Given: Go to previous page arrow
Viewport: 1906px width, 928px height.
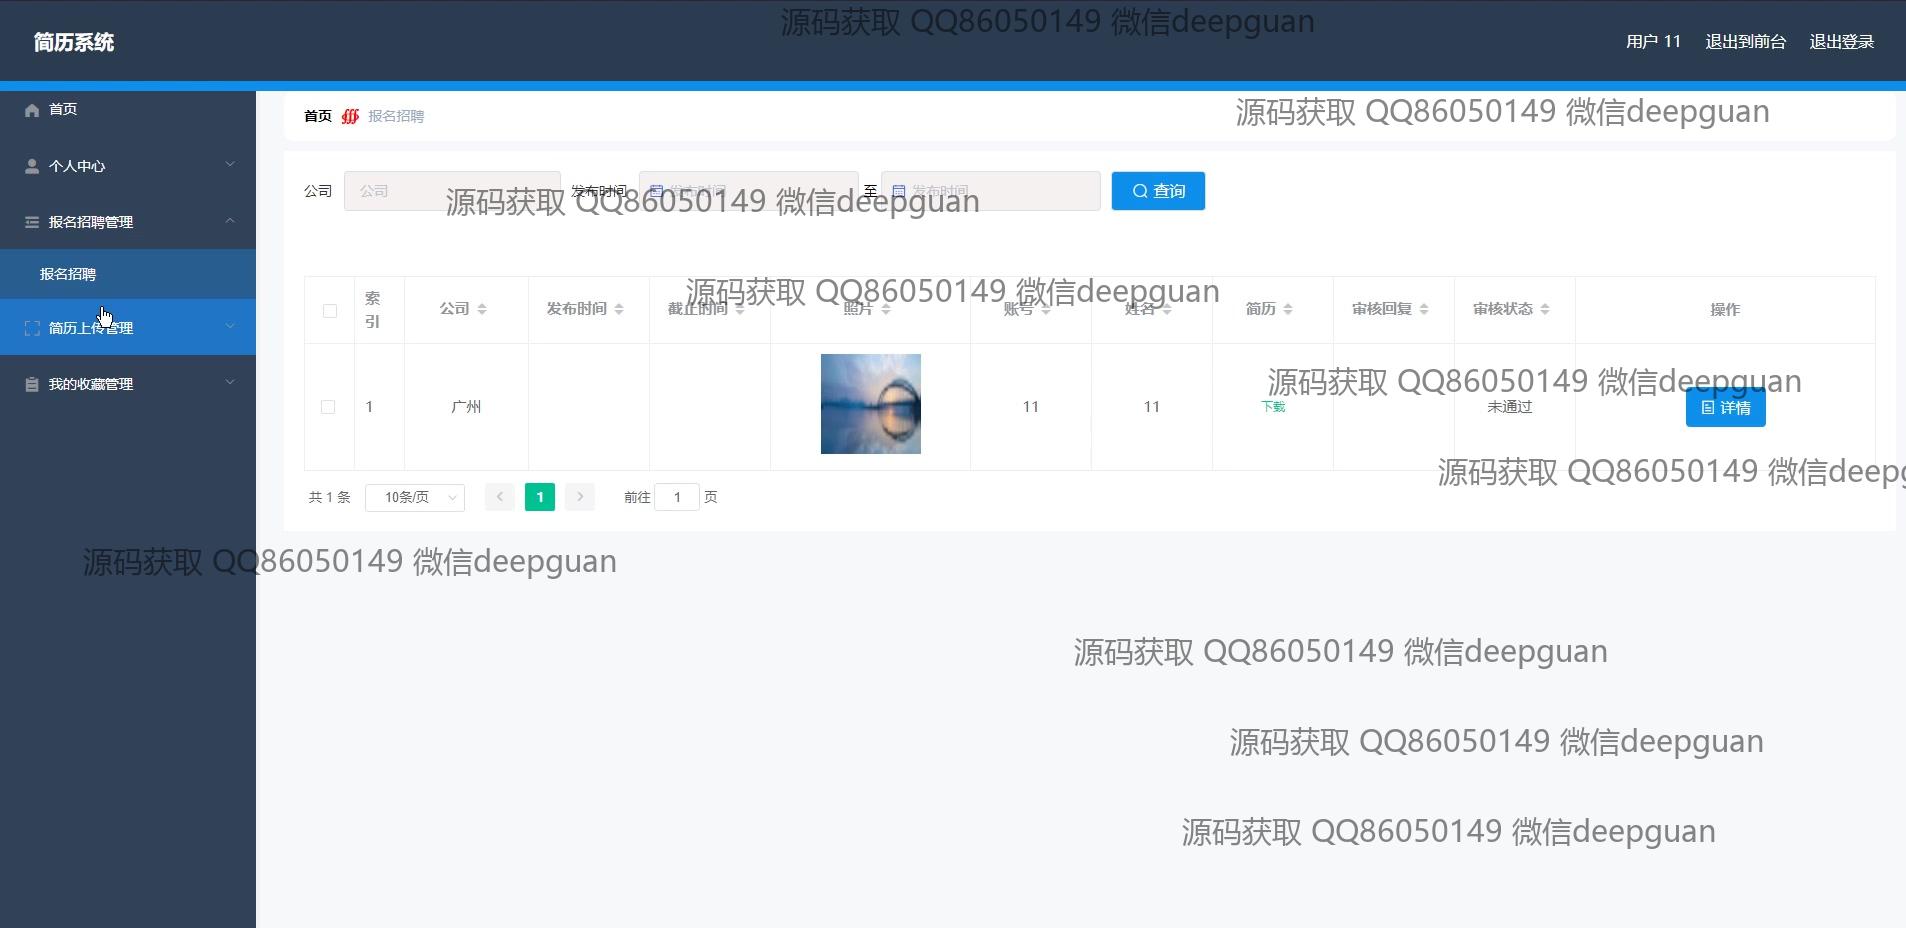Looking at the screenshot, I should (x=500, y=497).
